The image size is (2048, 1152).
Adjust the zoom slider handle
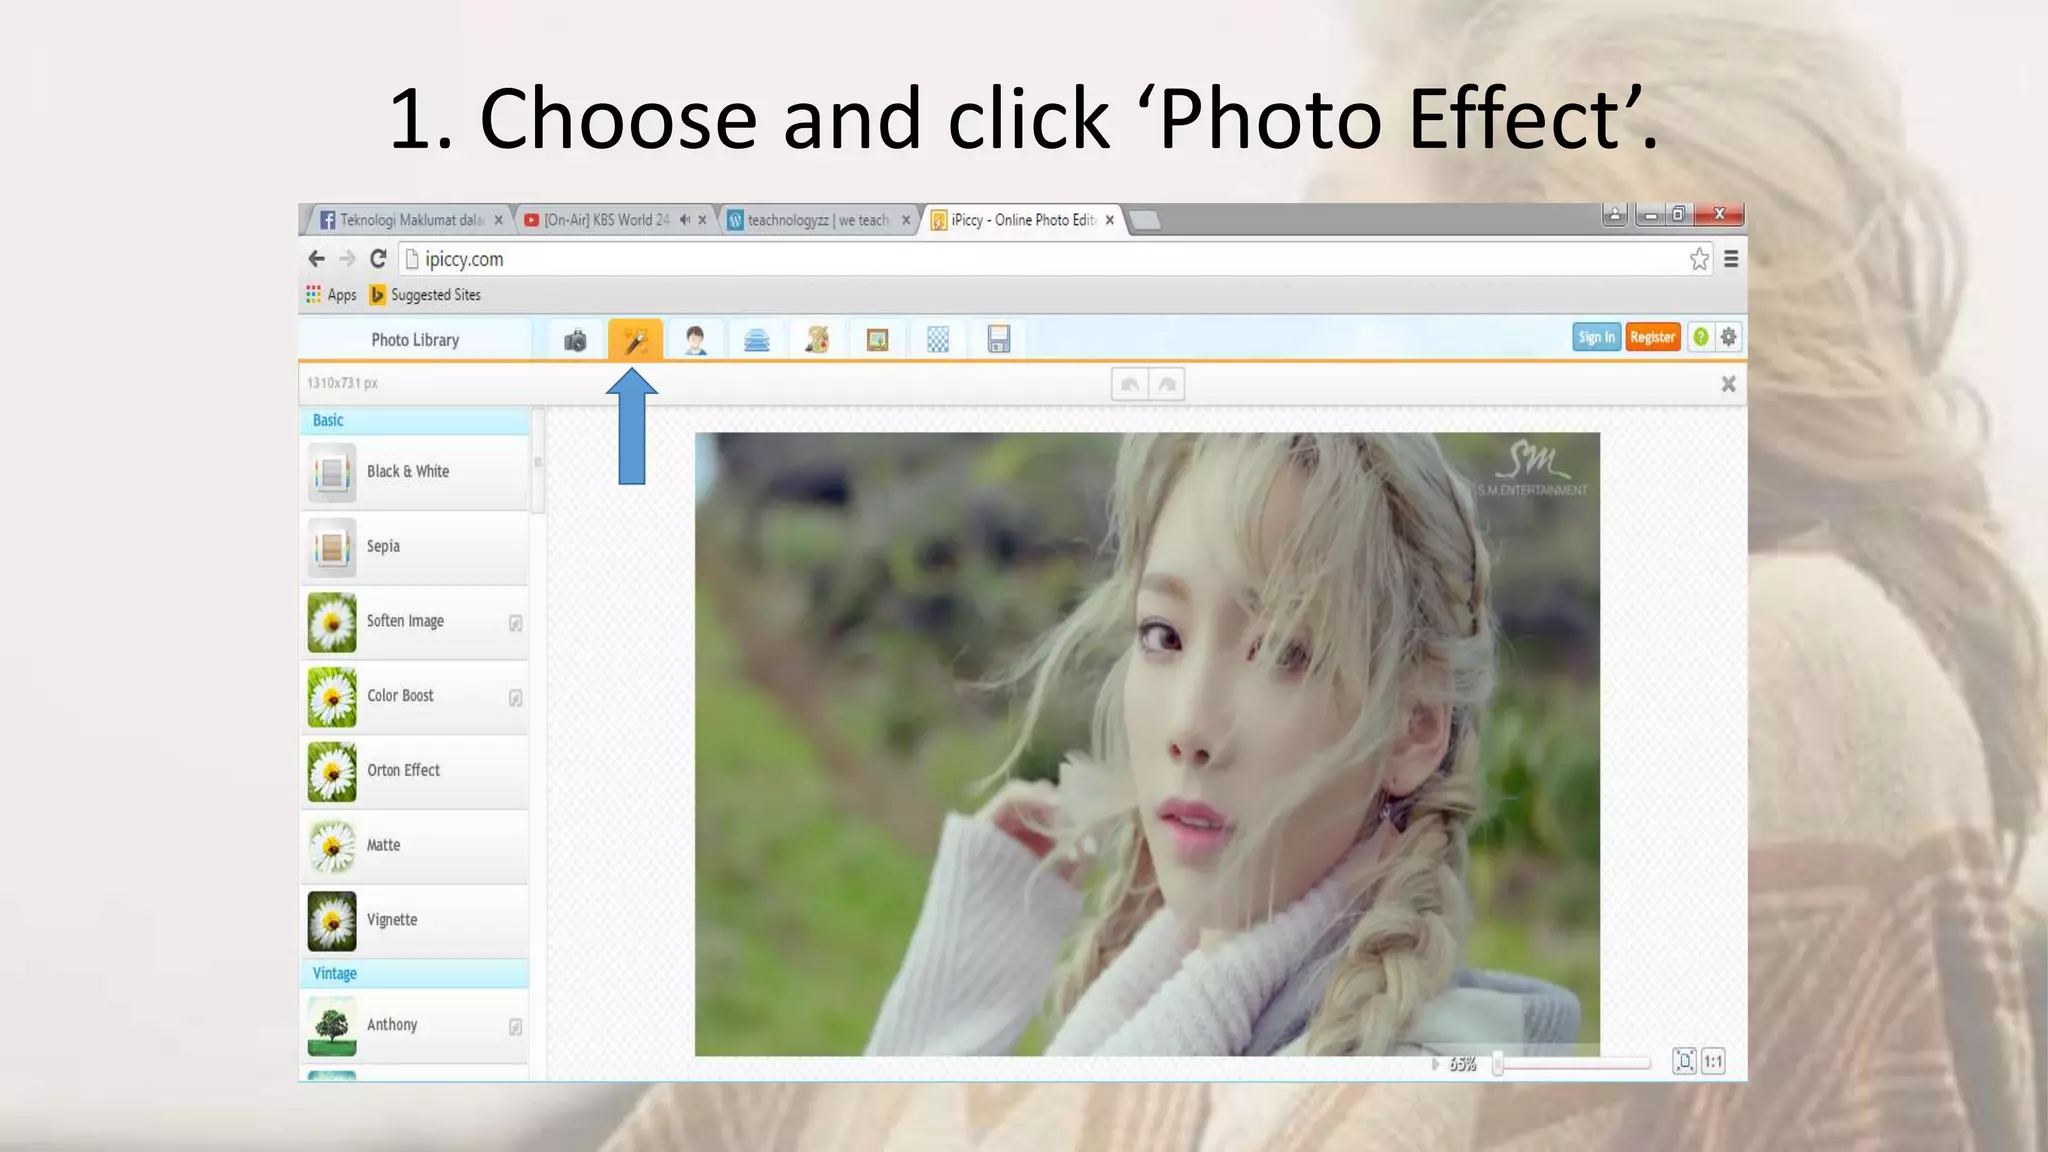(1498, 1063)
